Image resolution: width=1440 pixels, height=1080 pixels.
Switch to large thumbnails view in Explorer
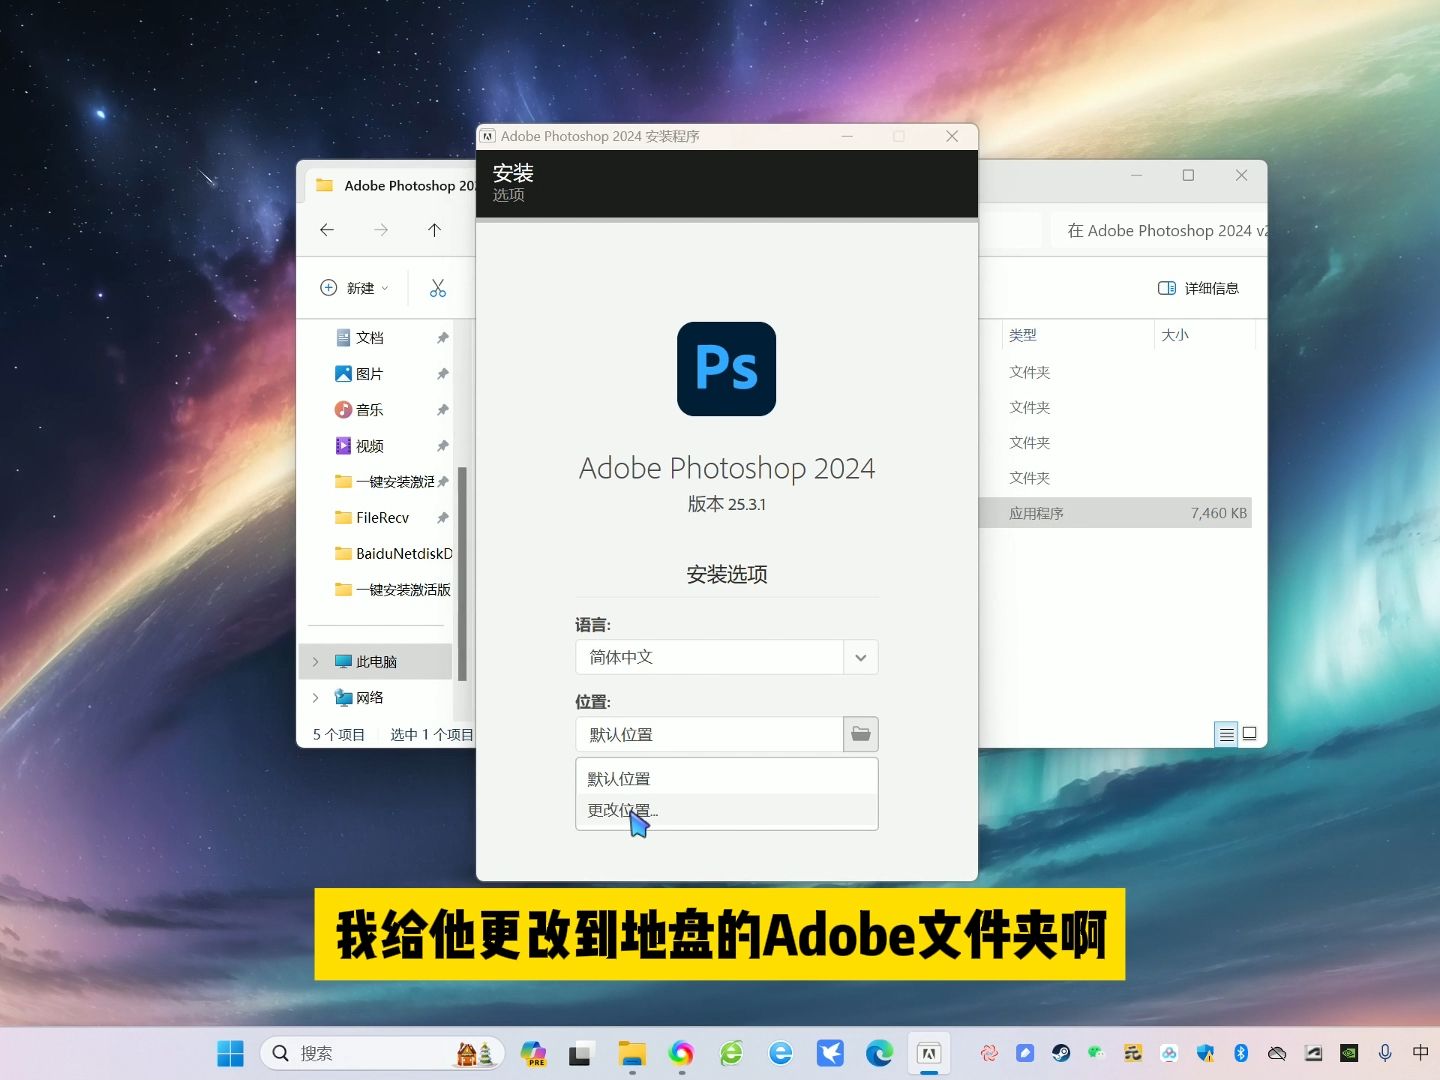tap(1250, 734)
